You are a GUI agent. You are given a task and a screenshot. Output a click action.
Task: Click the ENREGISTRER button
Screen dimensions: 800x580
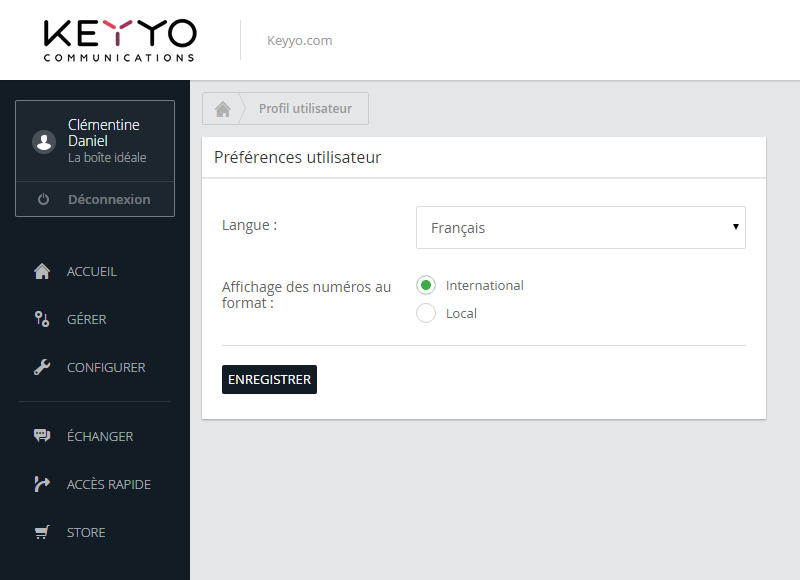(x=269, y=380)
